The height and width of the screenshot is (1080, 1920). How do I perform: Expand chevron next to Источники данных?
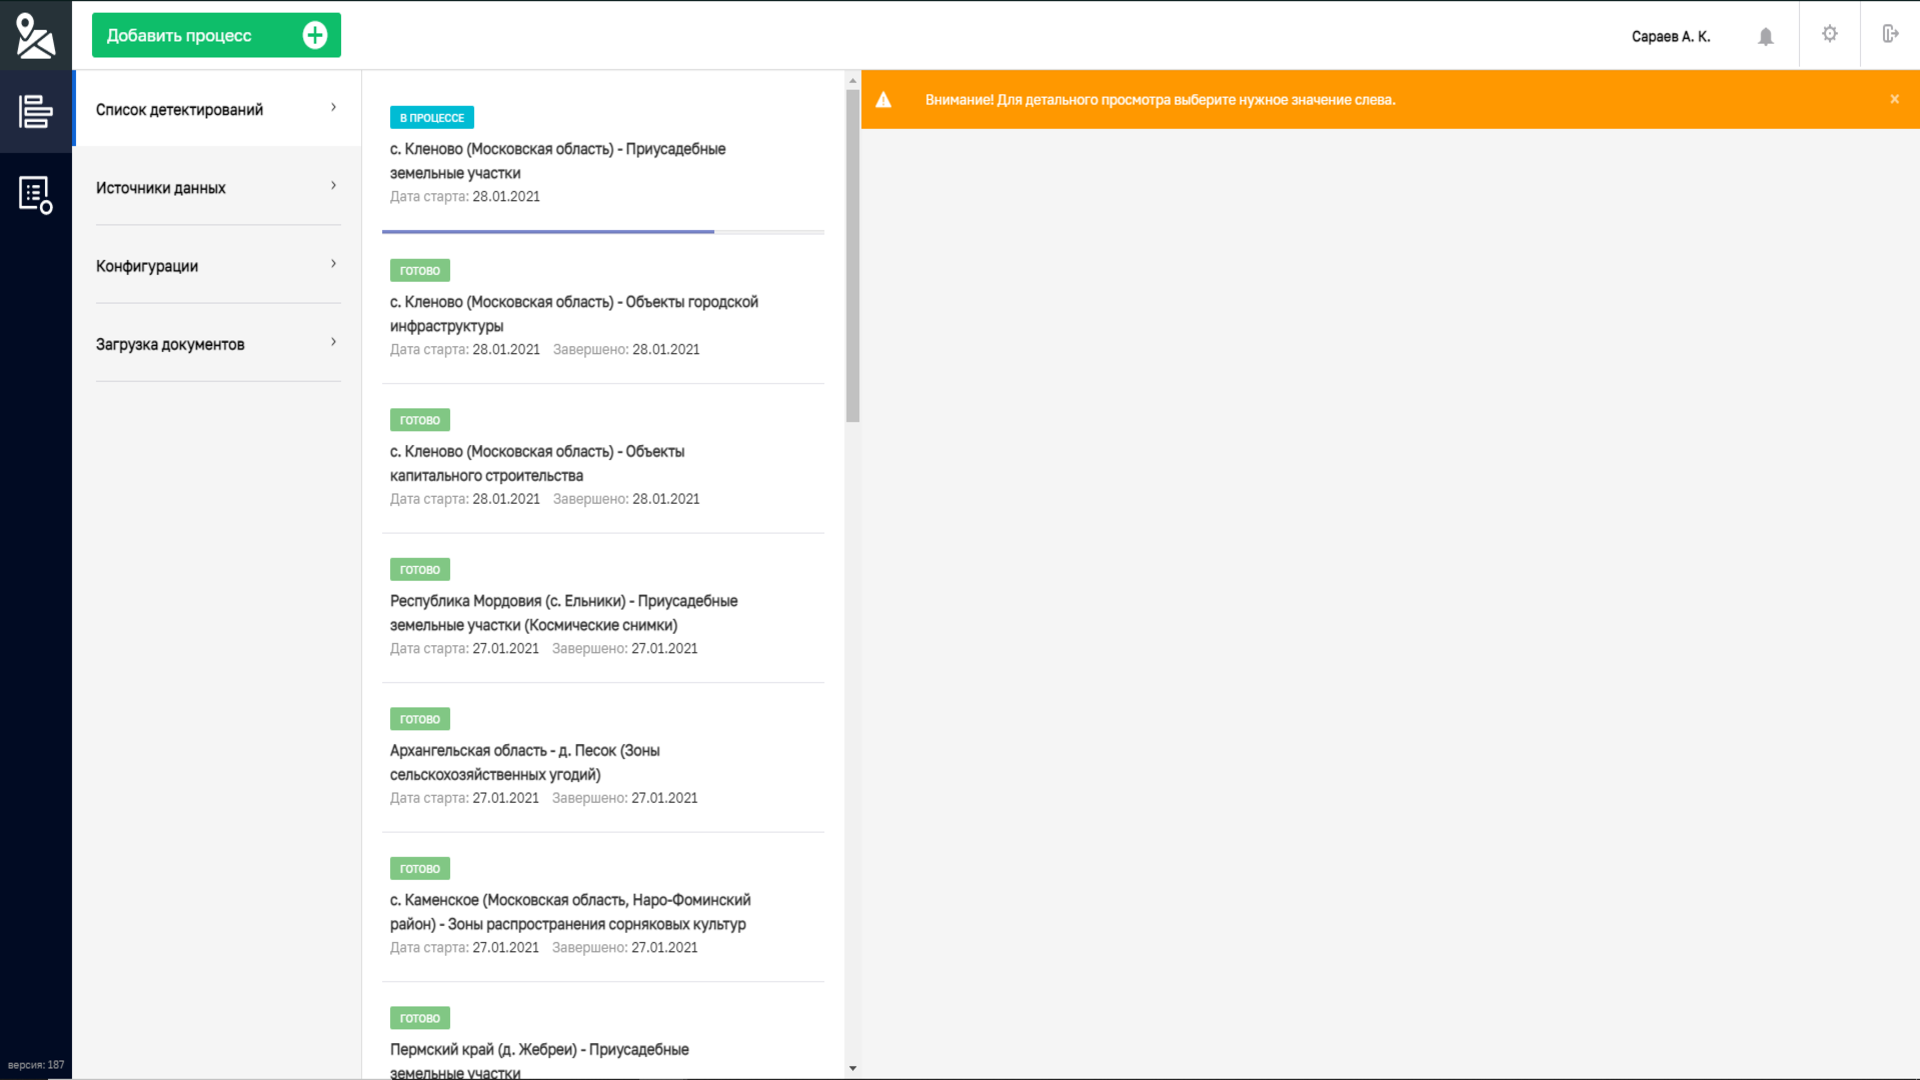tap(334, 185)
